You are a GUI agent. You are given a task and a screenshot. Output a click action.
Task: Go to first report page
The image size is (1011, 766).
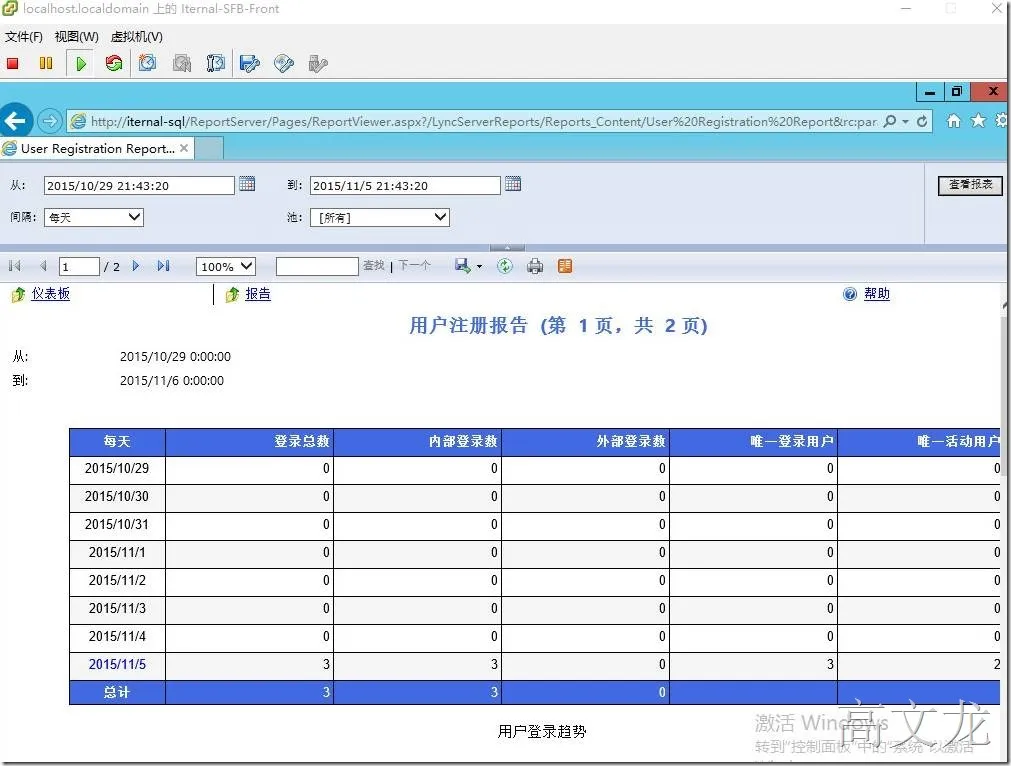tap(15, 266)
